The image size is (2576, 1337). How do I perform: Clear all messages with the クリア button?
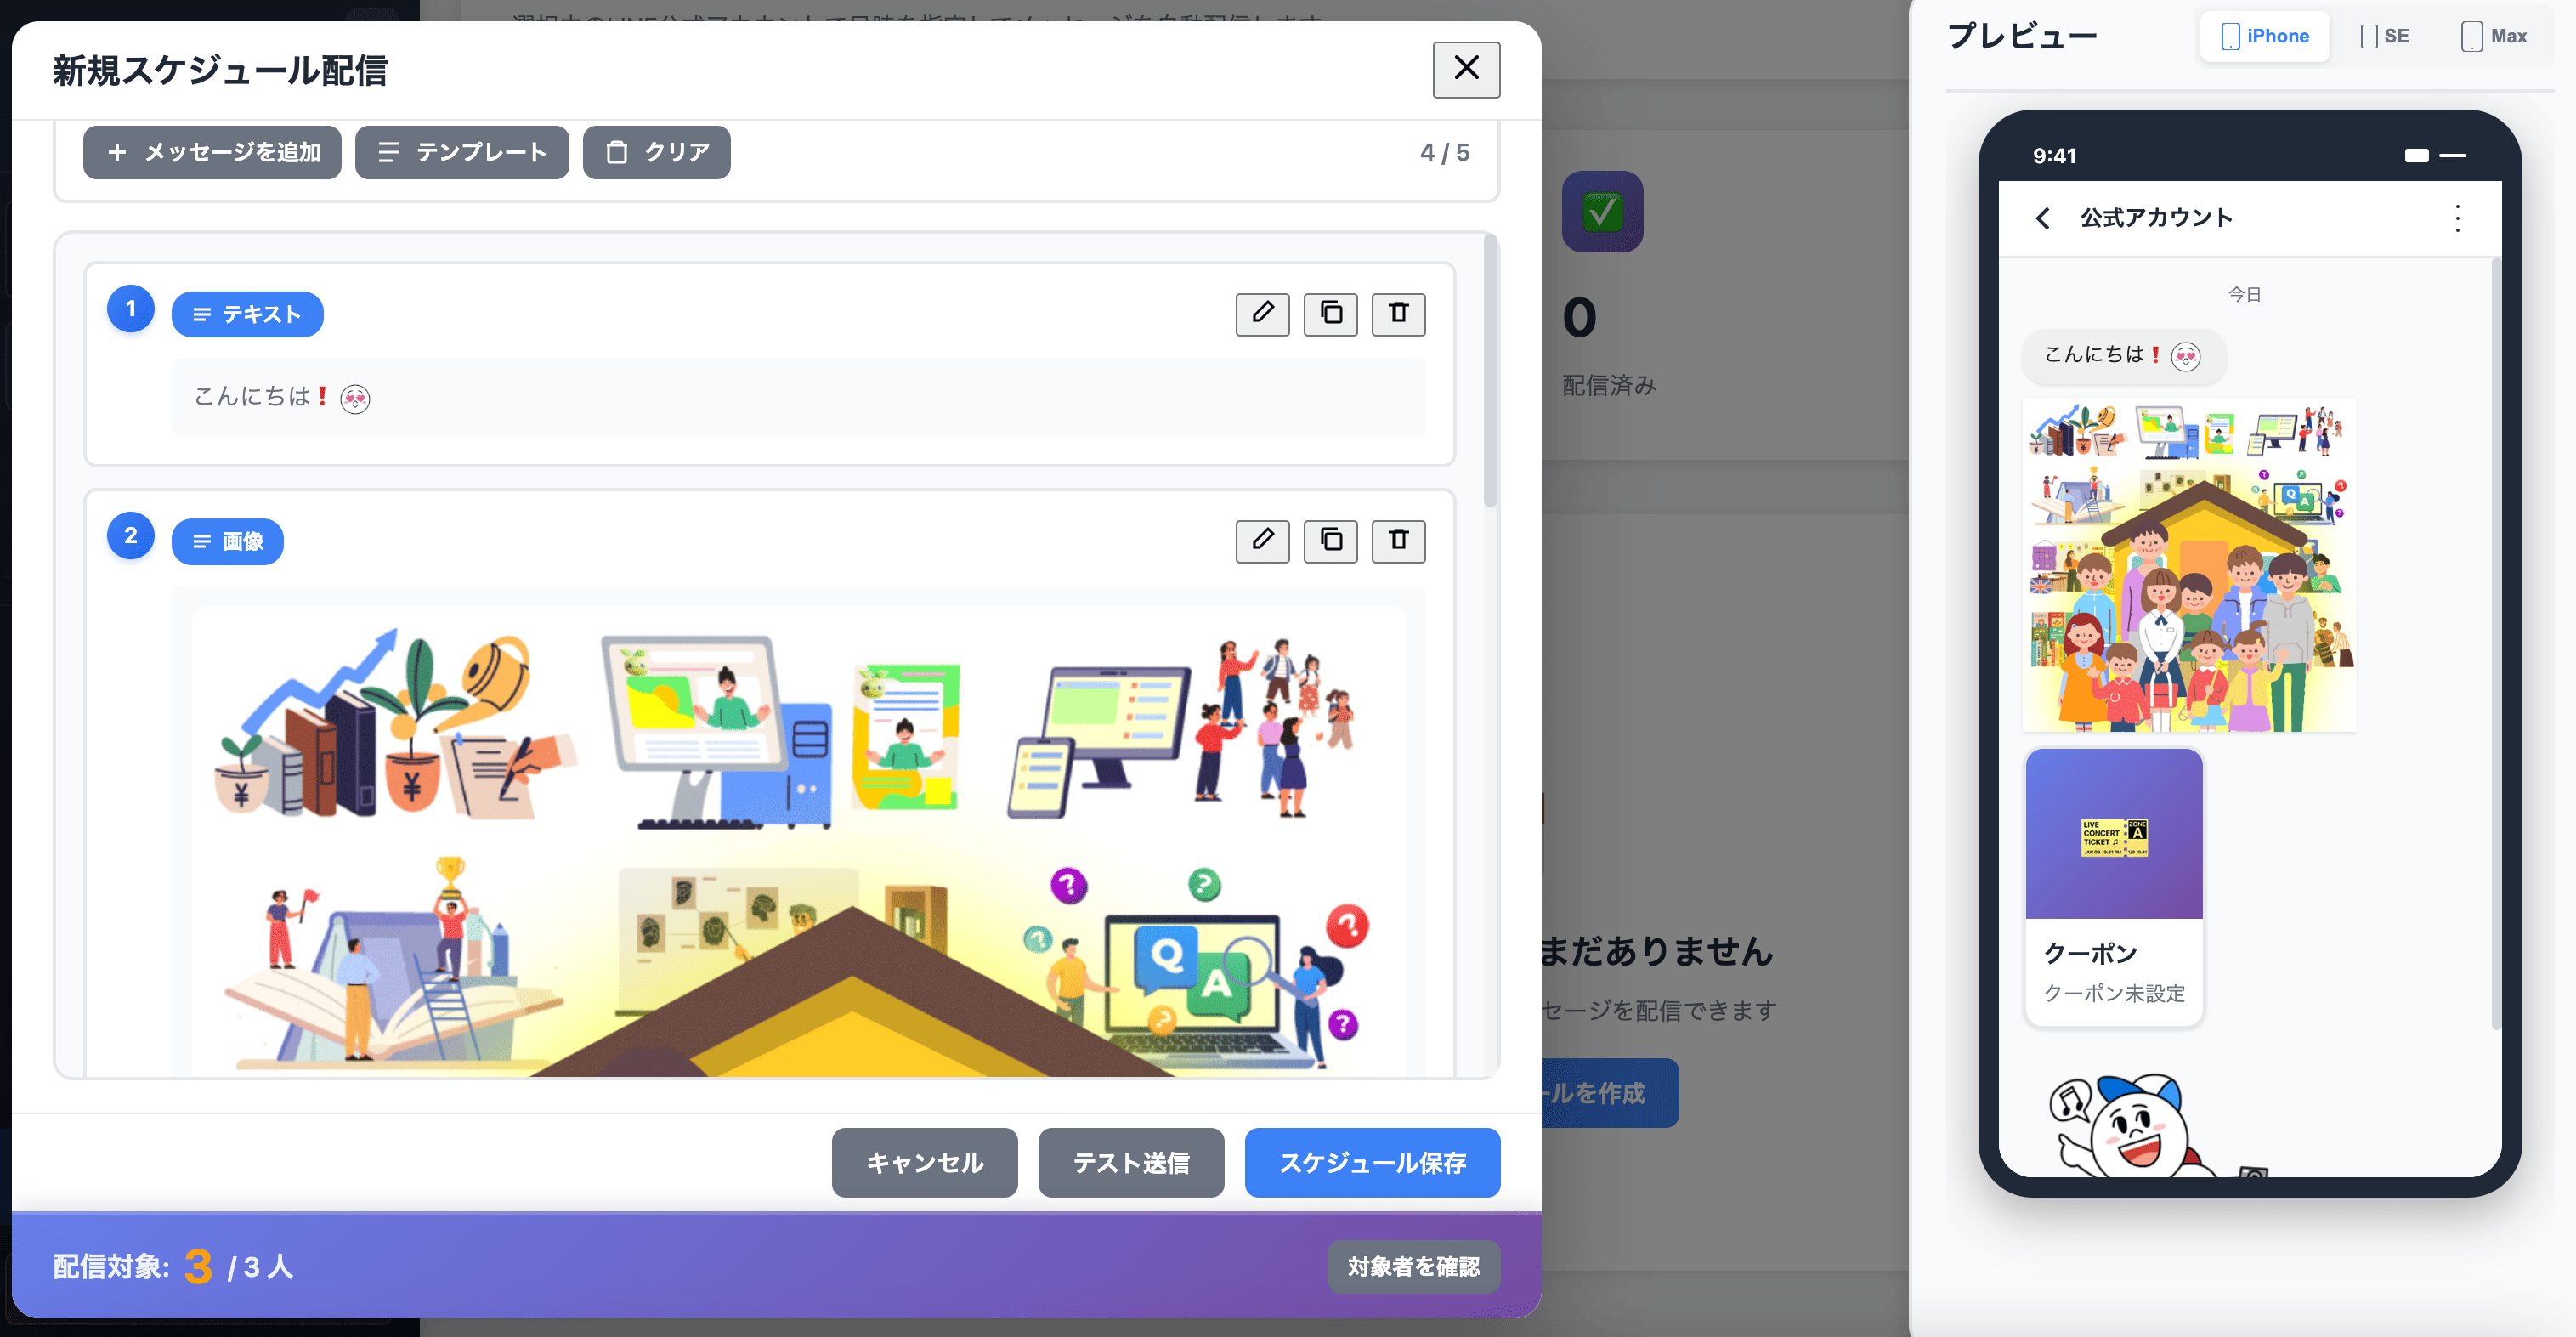[x=657, y=152]
